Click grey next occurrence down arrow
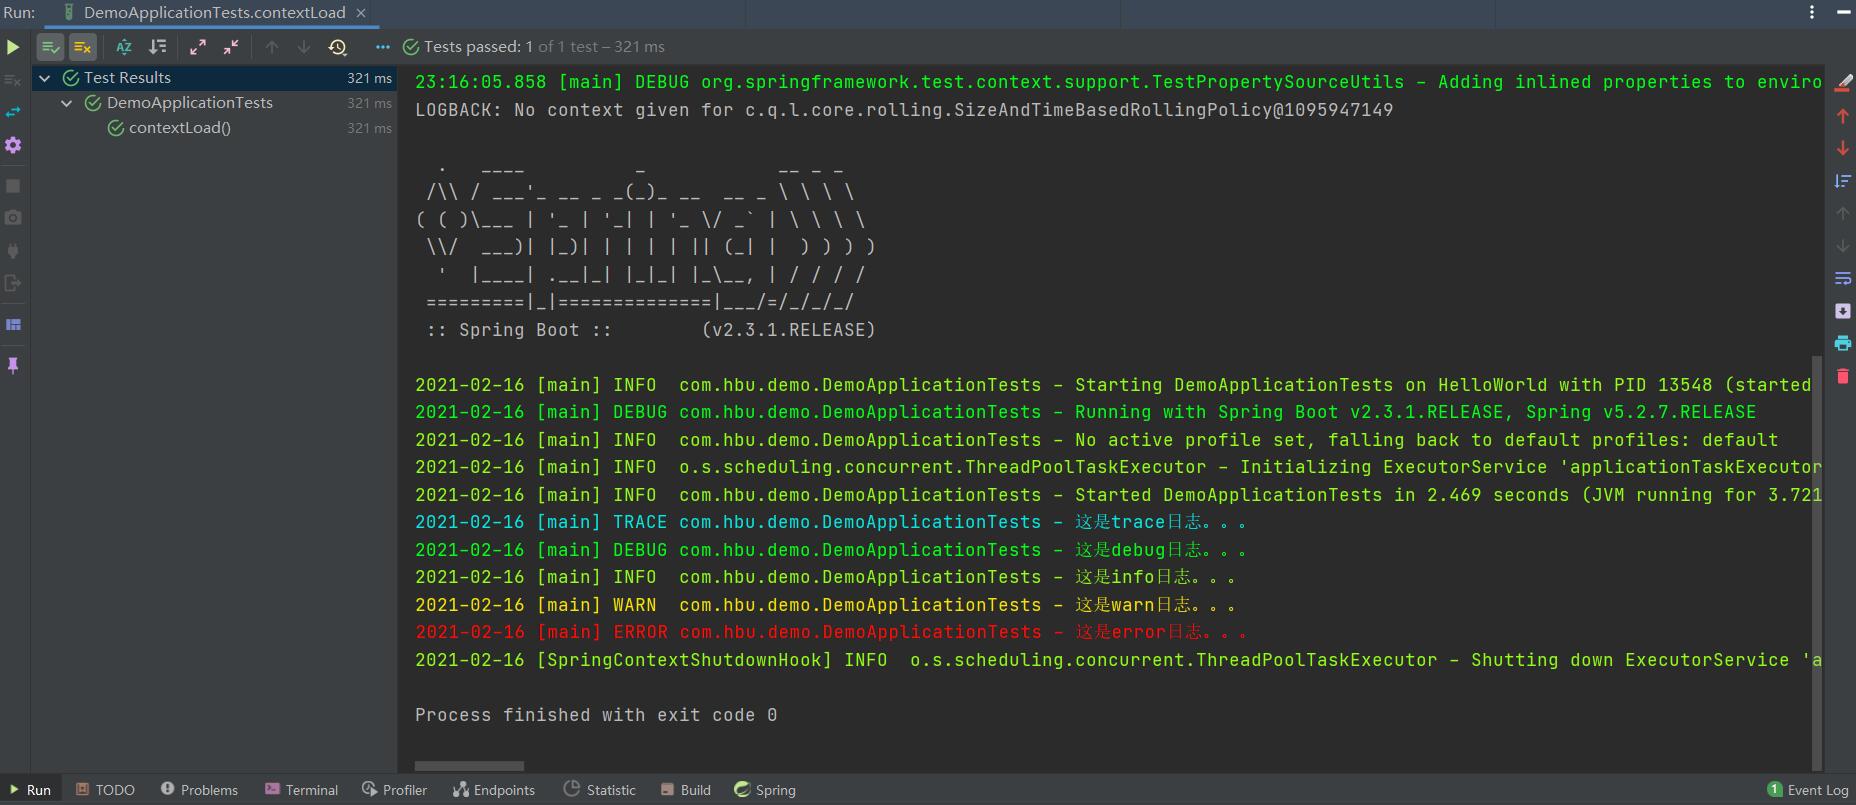 tap(1843, 246)
